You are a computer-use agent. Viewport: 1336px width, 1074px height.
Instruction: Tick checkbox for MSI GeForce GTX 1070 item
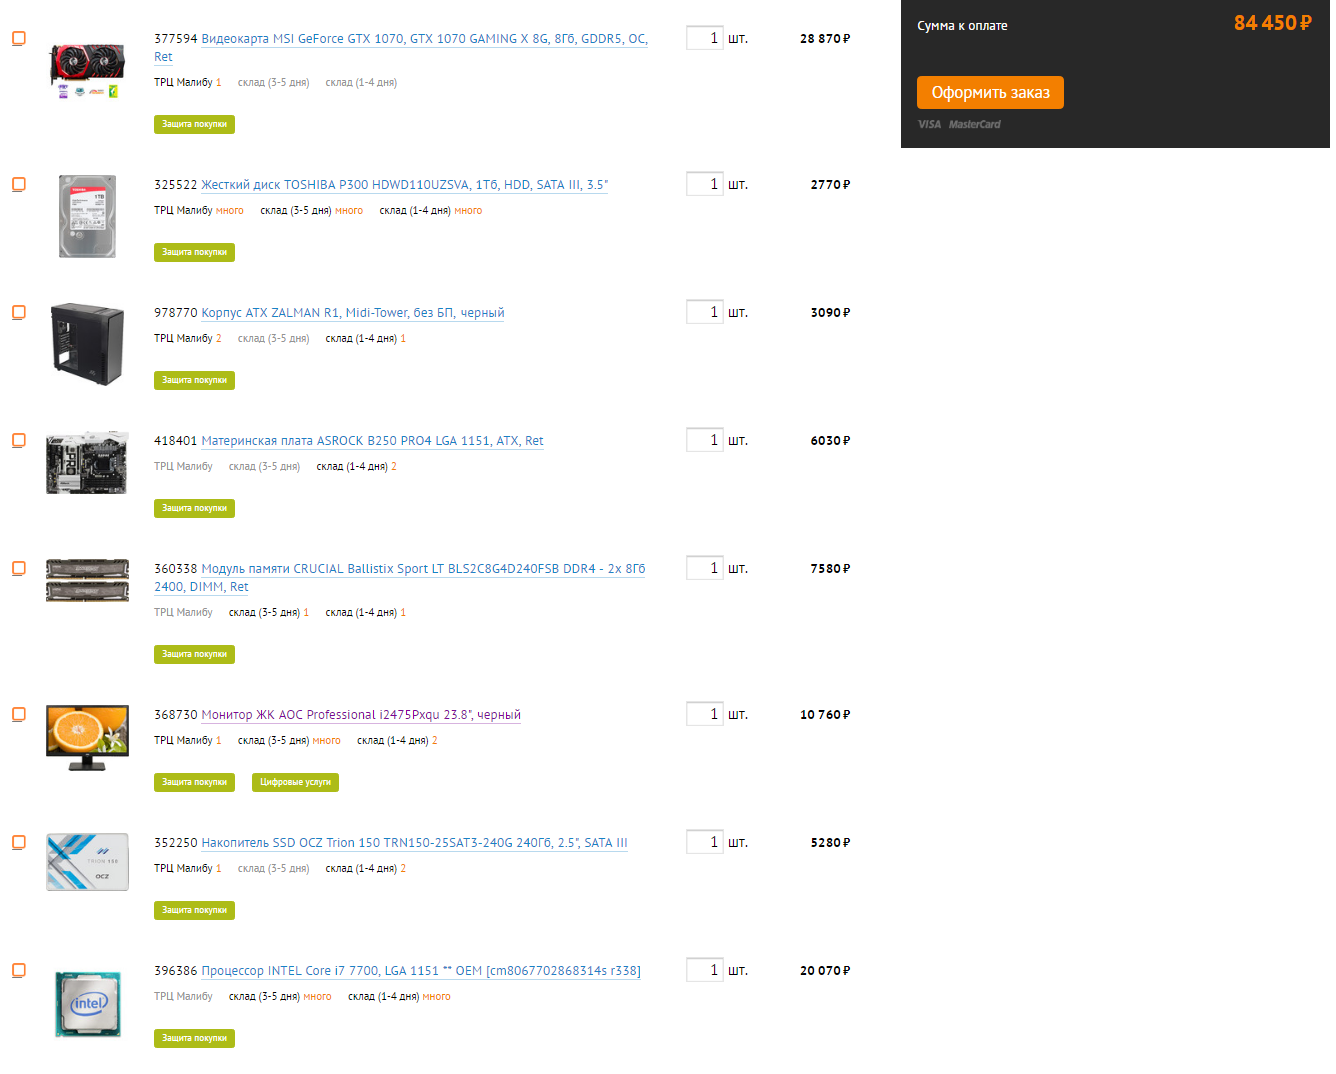[18, 38]
